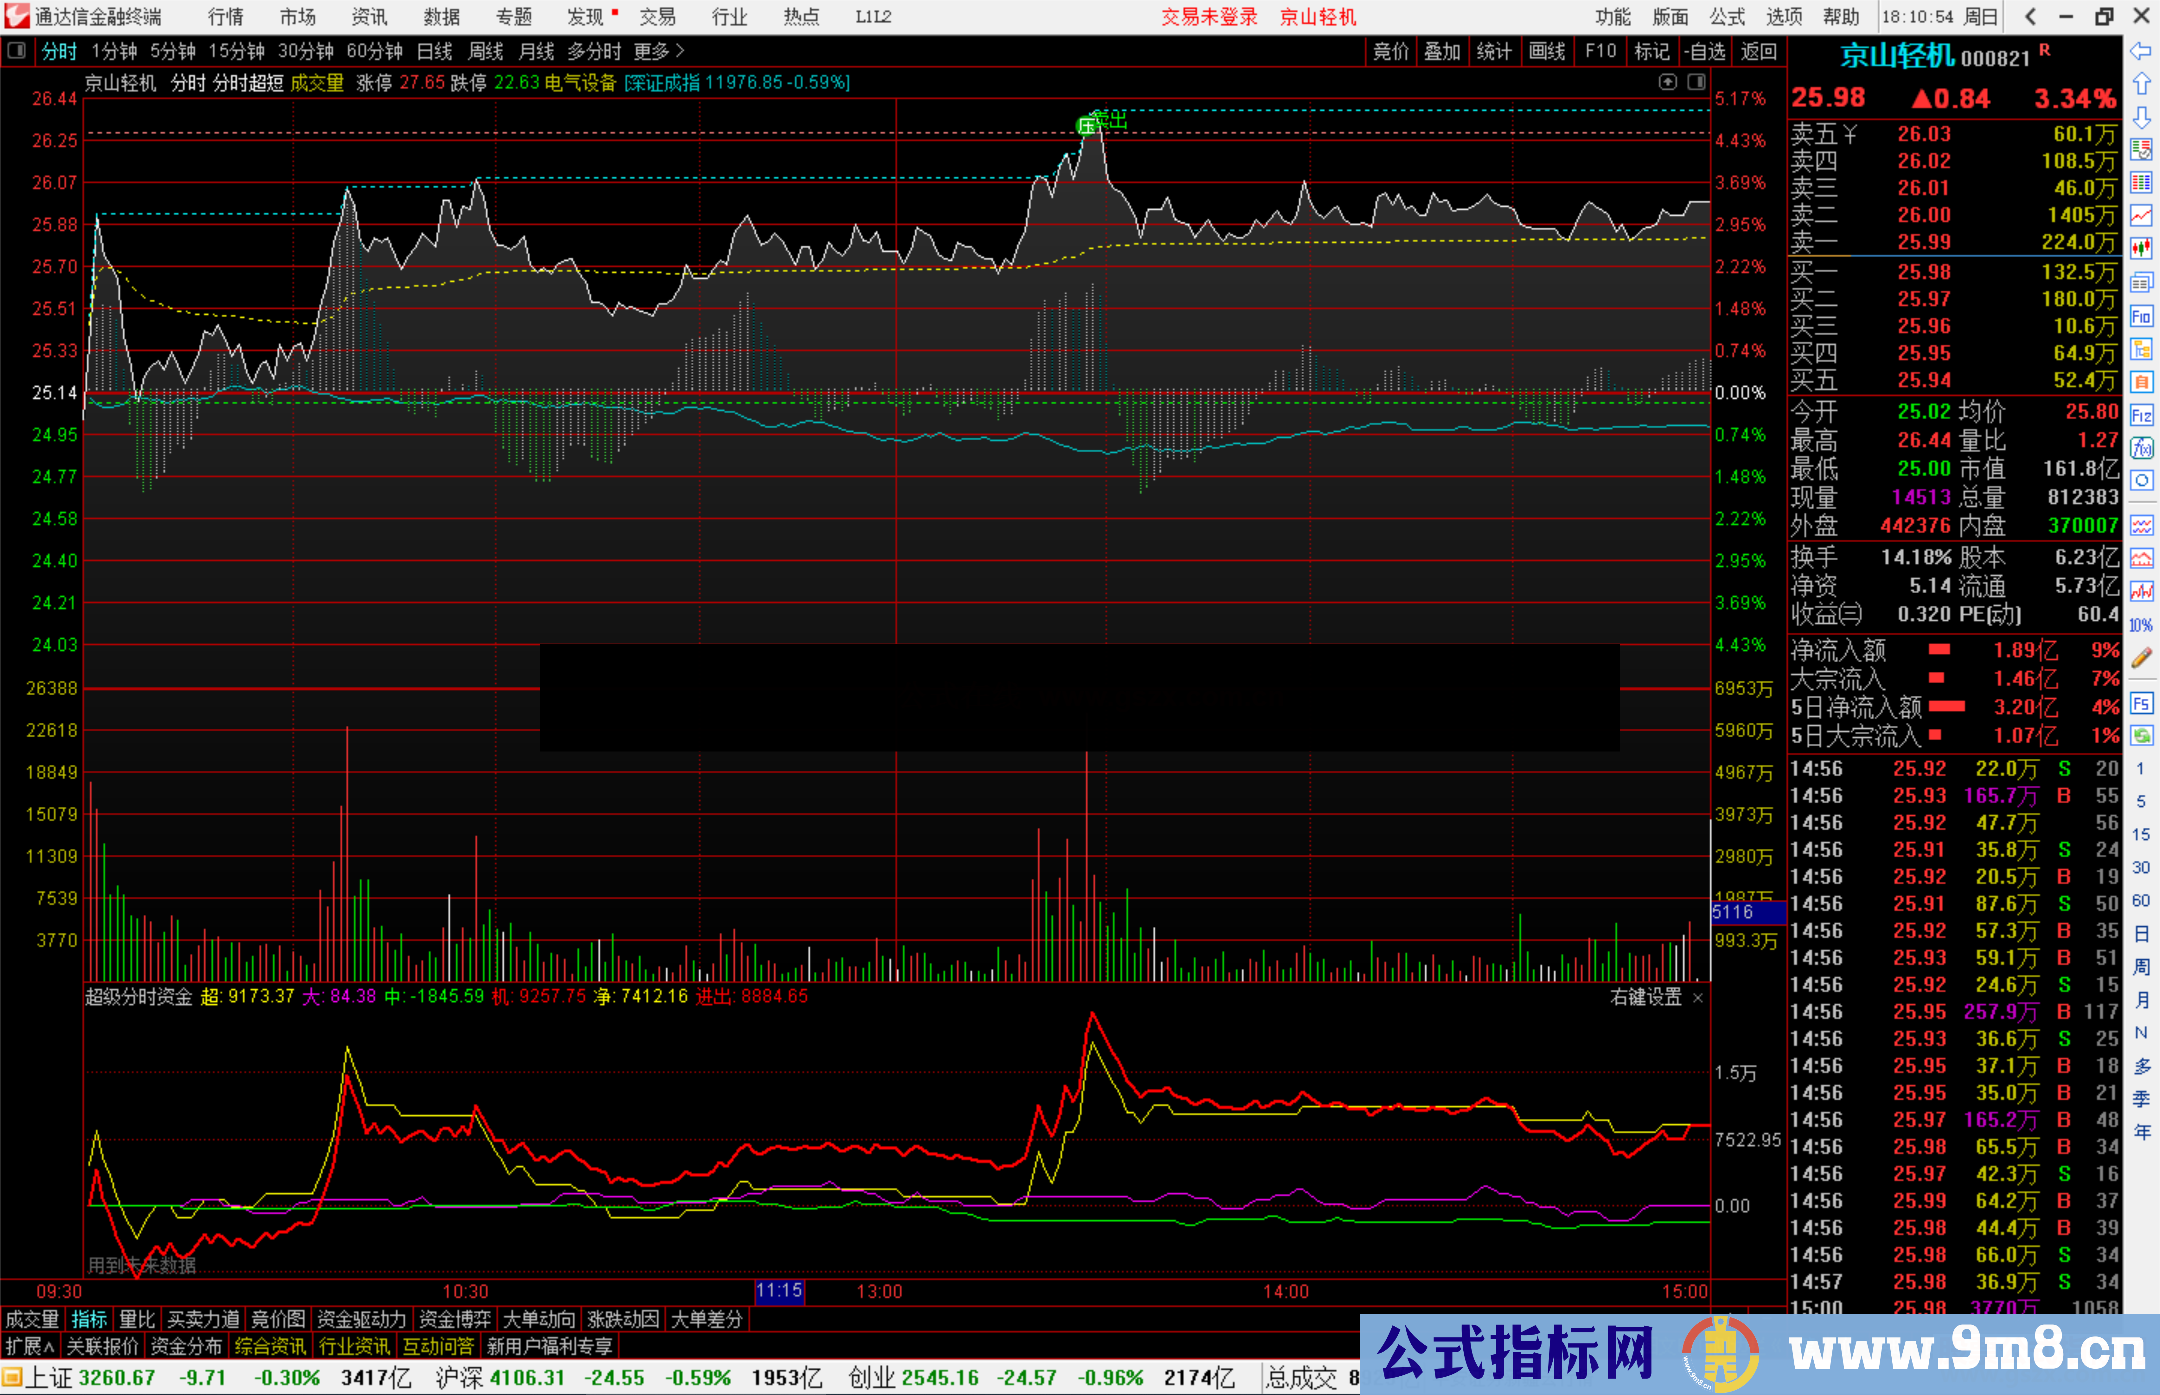Viewport: 2160px width, 1395px height.
Task: Click the 叠加 overlay button
Action: click(1442, 51)
